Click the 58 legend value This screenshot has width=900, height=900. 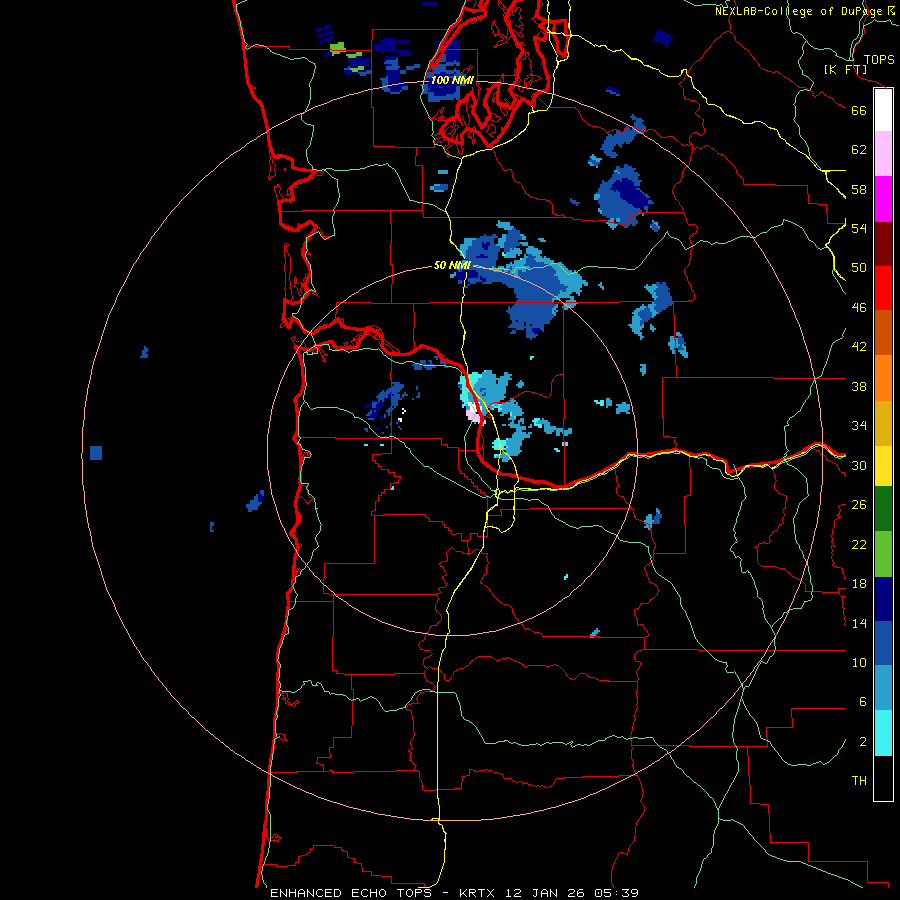[x=859, y=189]
